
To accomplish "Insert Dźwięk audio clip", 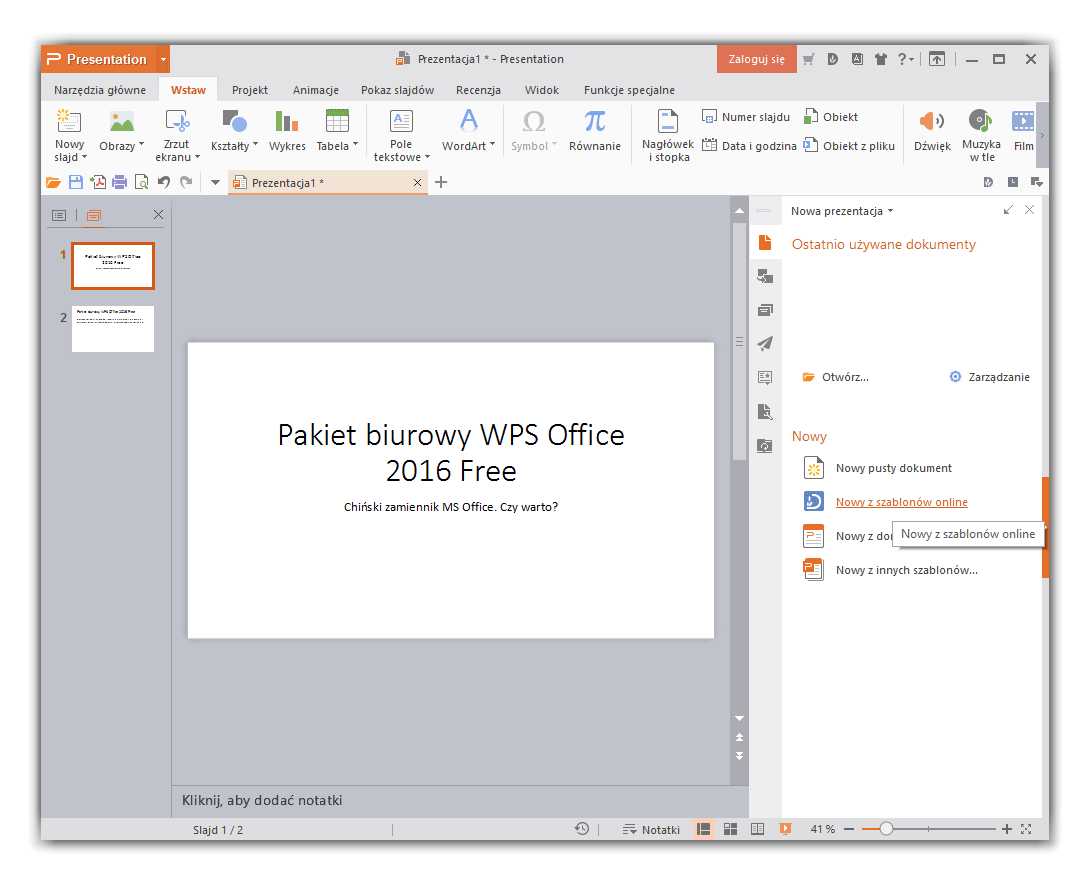I will point(932,129).
